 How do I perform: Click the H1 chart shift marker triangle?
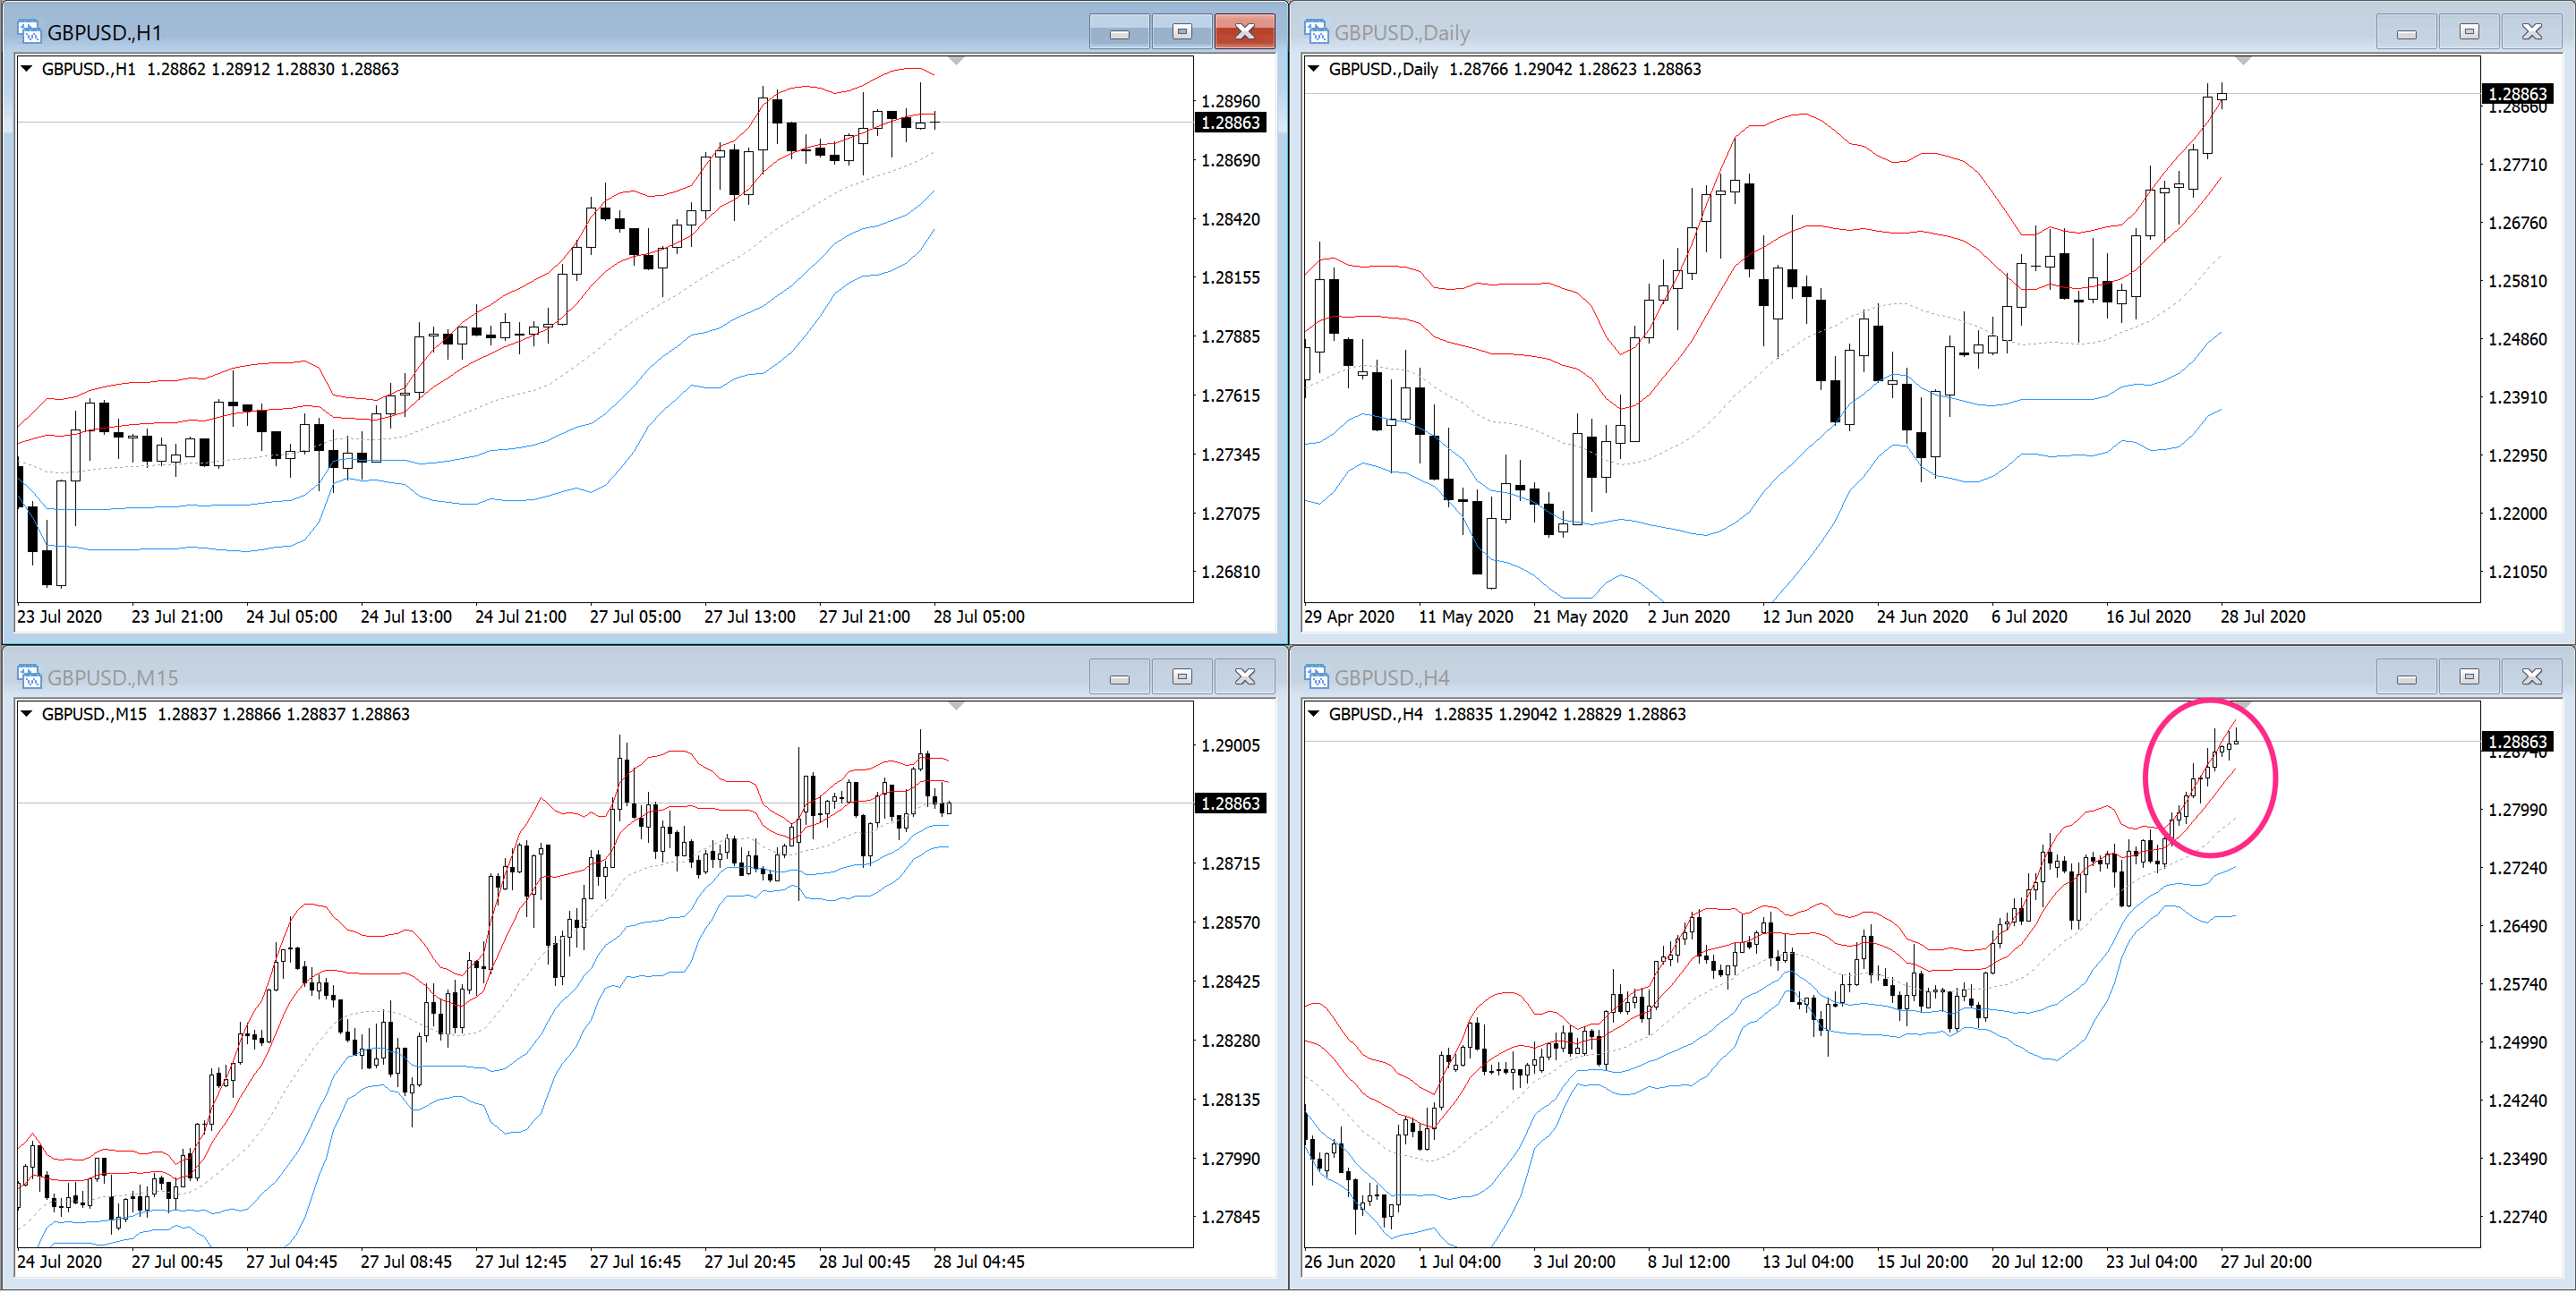[x=956, y=62]
